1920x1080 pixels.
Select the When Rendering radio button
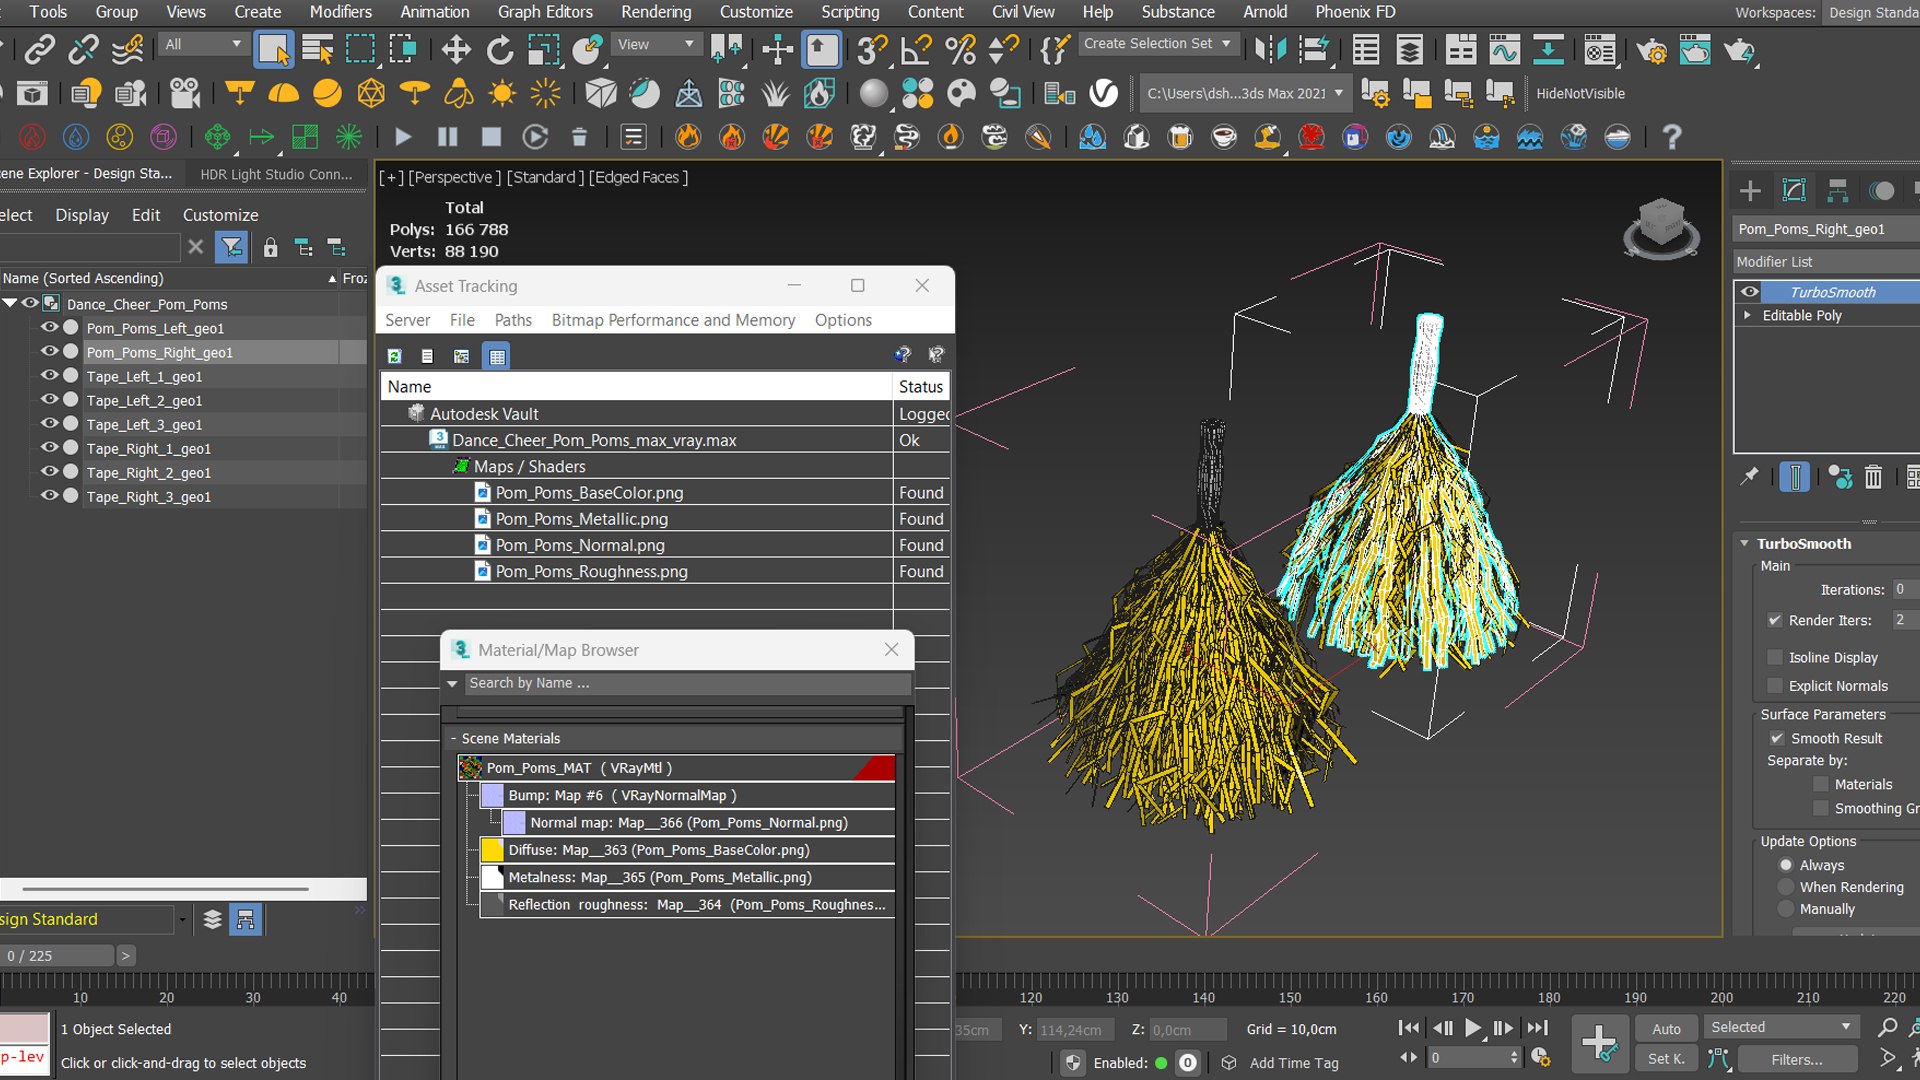[1786, 887]
